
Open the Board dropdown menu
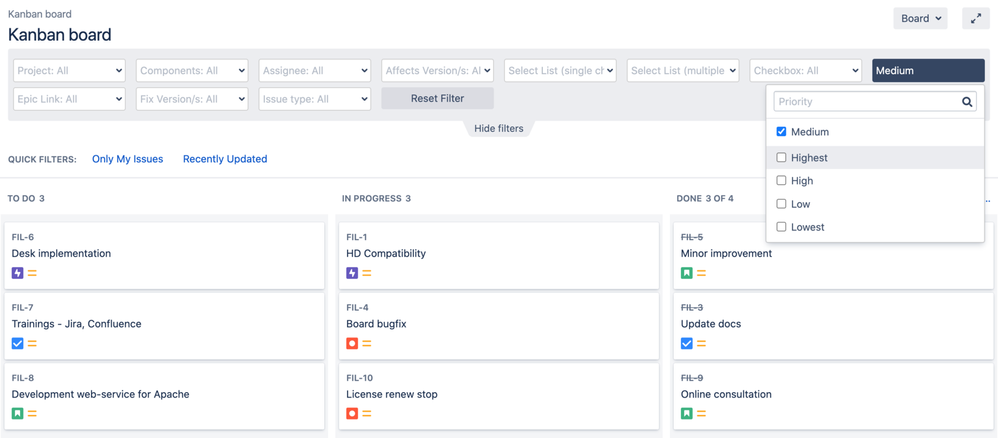[920, 18]
